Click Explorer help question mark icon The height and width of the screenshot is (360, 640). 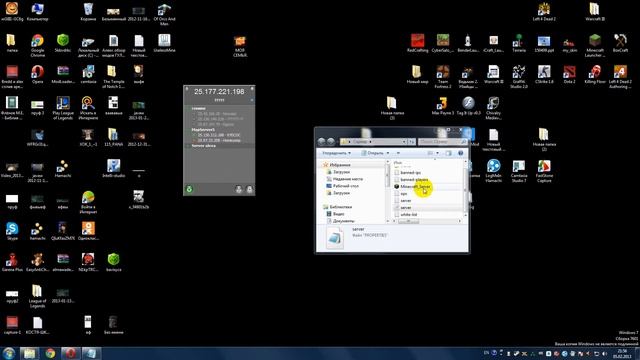pos(460,153)
